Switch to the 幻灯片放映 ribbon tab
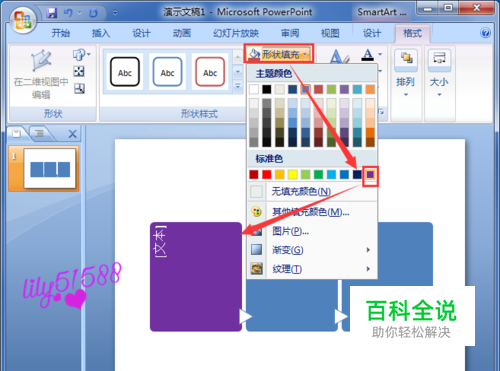Screen dimensions: 500x371 pyautogui.click(x=236, y=33)
